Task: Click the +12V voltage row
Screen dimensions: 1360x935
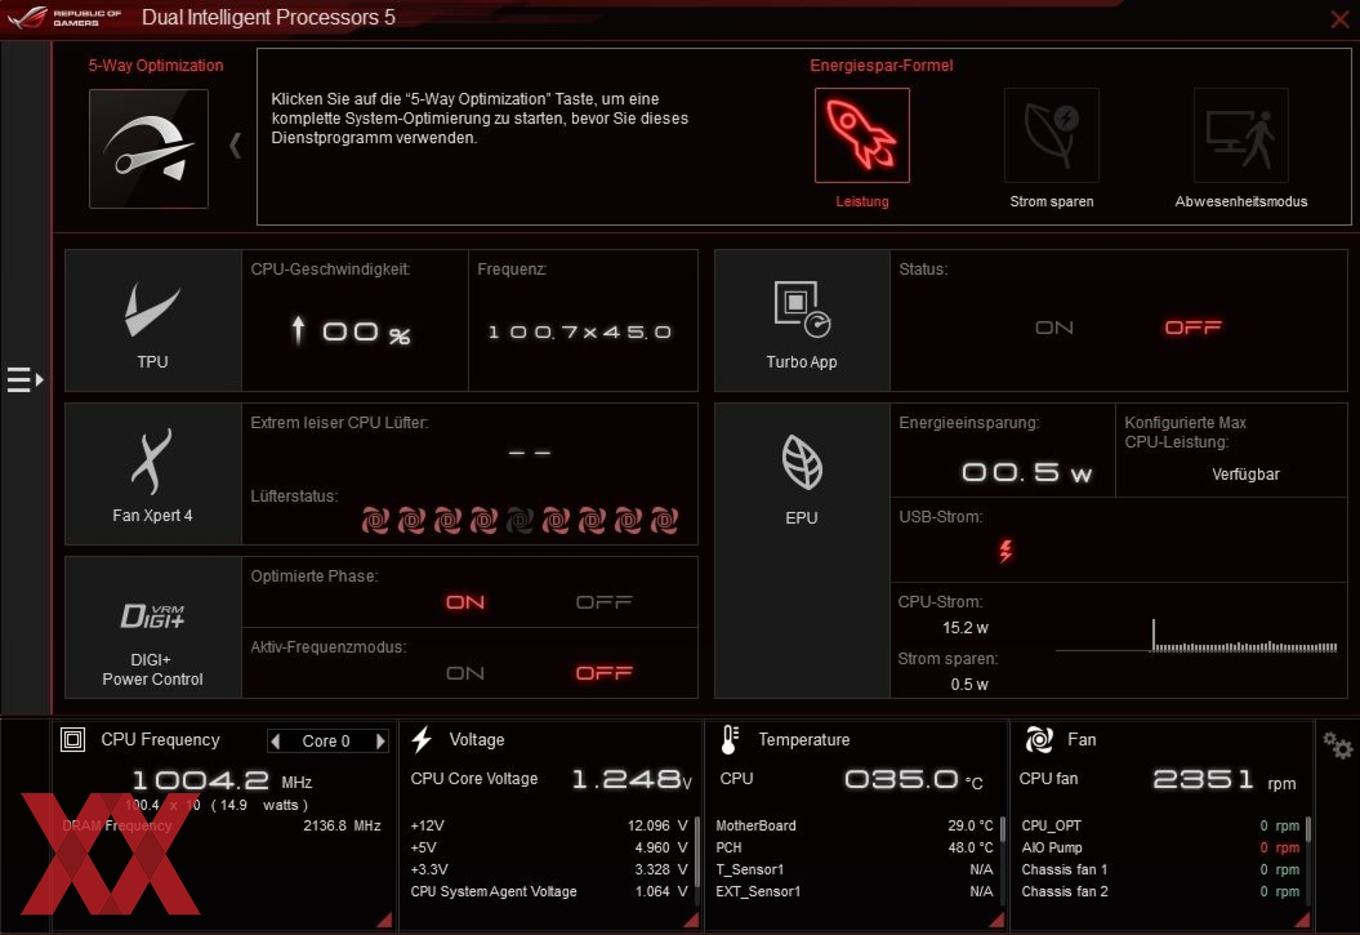Action: pos(549,826)
